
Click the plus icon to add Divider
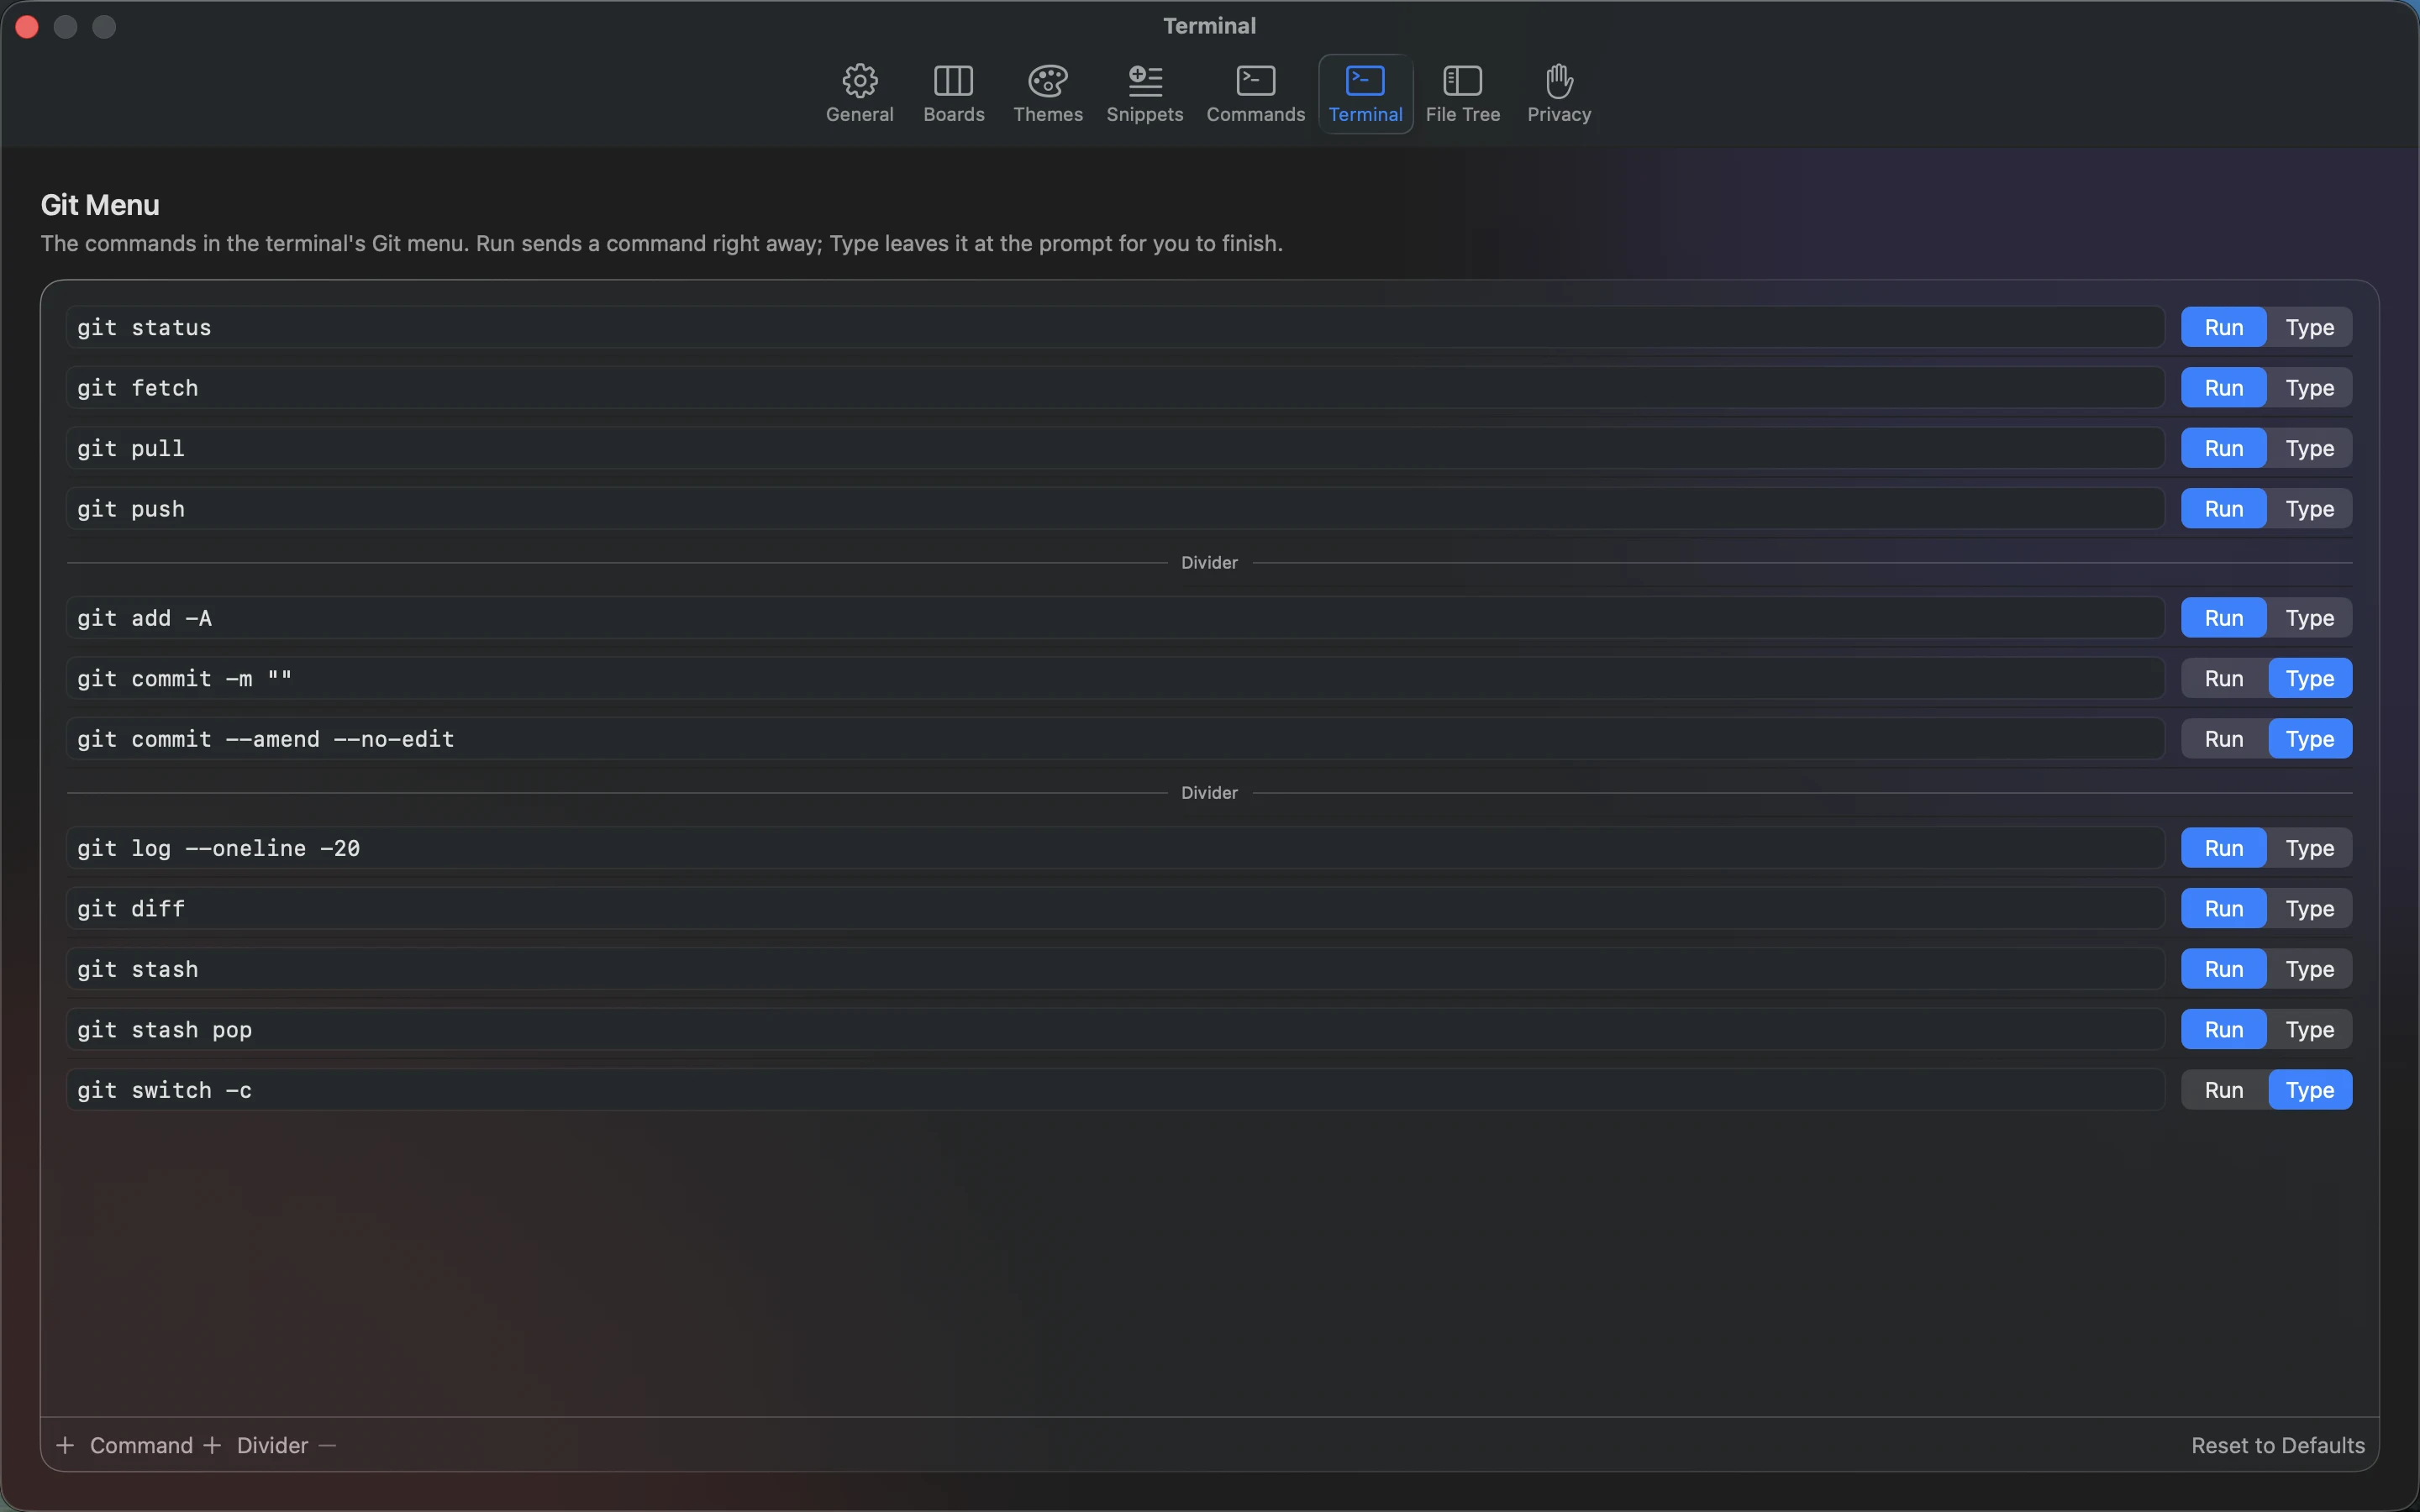click(x=212, y=1445)
